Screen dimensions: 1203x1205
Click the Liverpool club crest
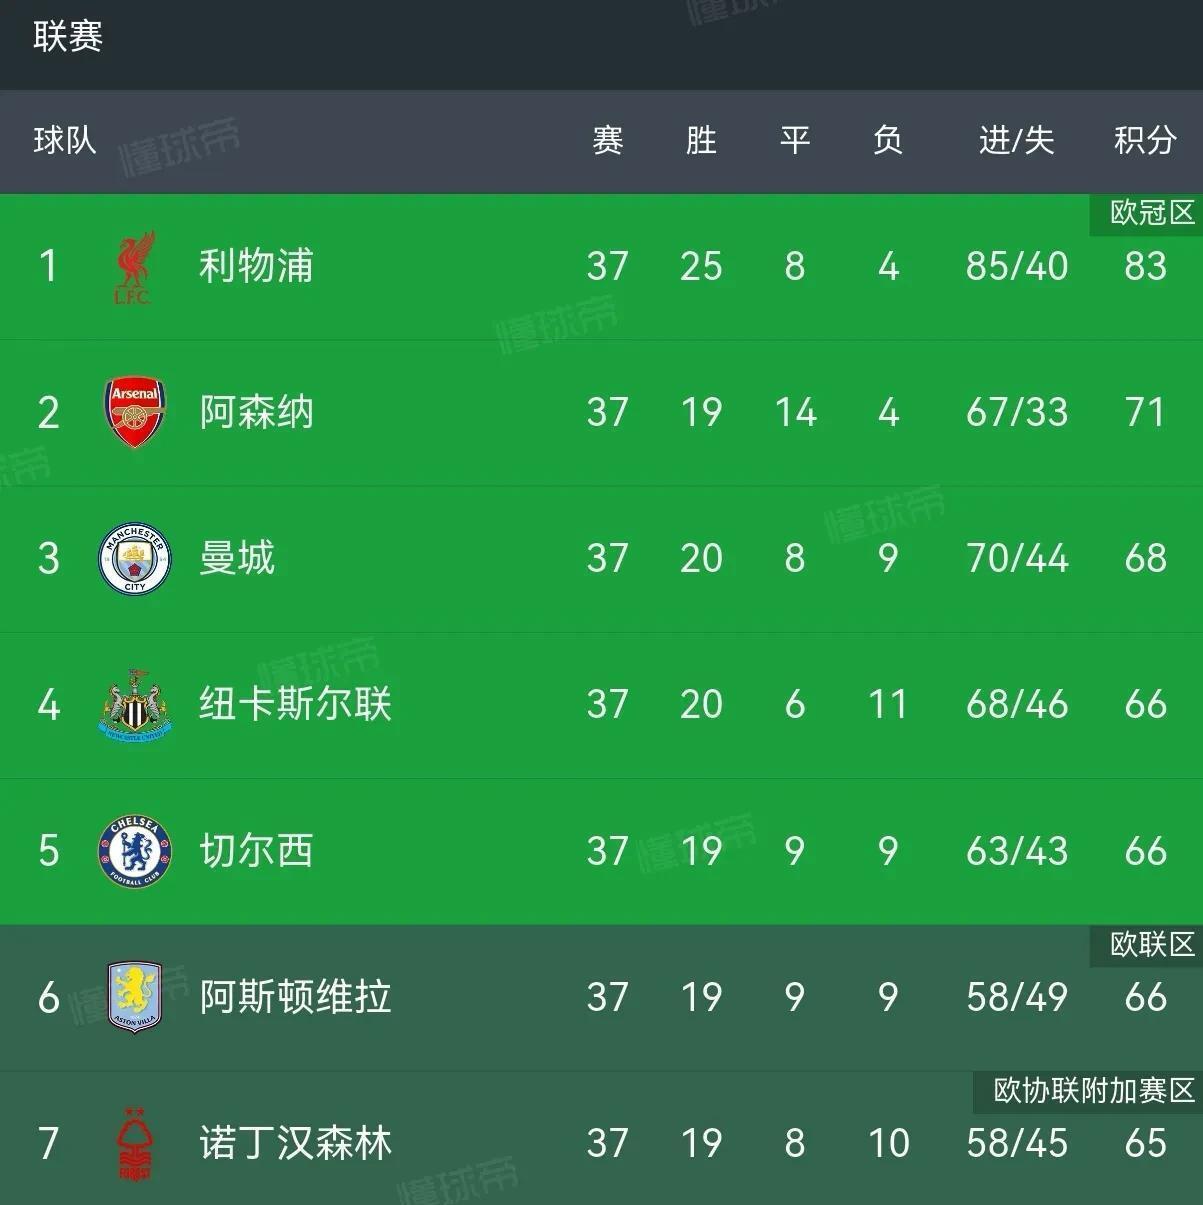(x=135, y=266)
